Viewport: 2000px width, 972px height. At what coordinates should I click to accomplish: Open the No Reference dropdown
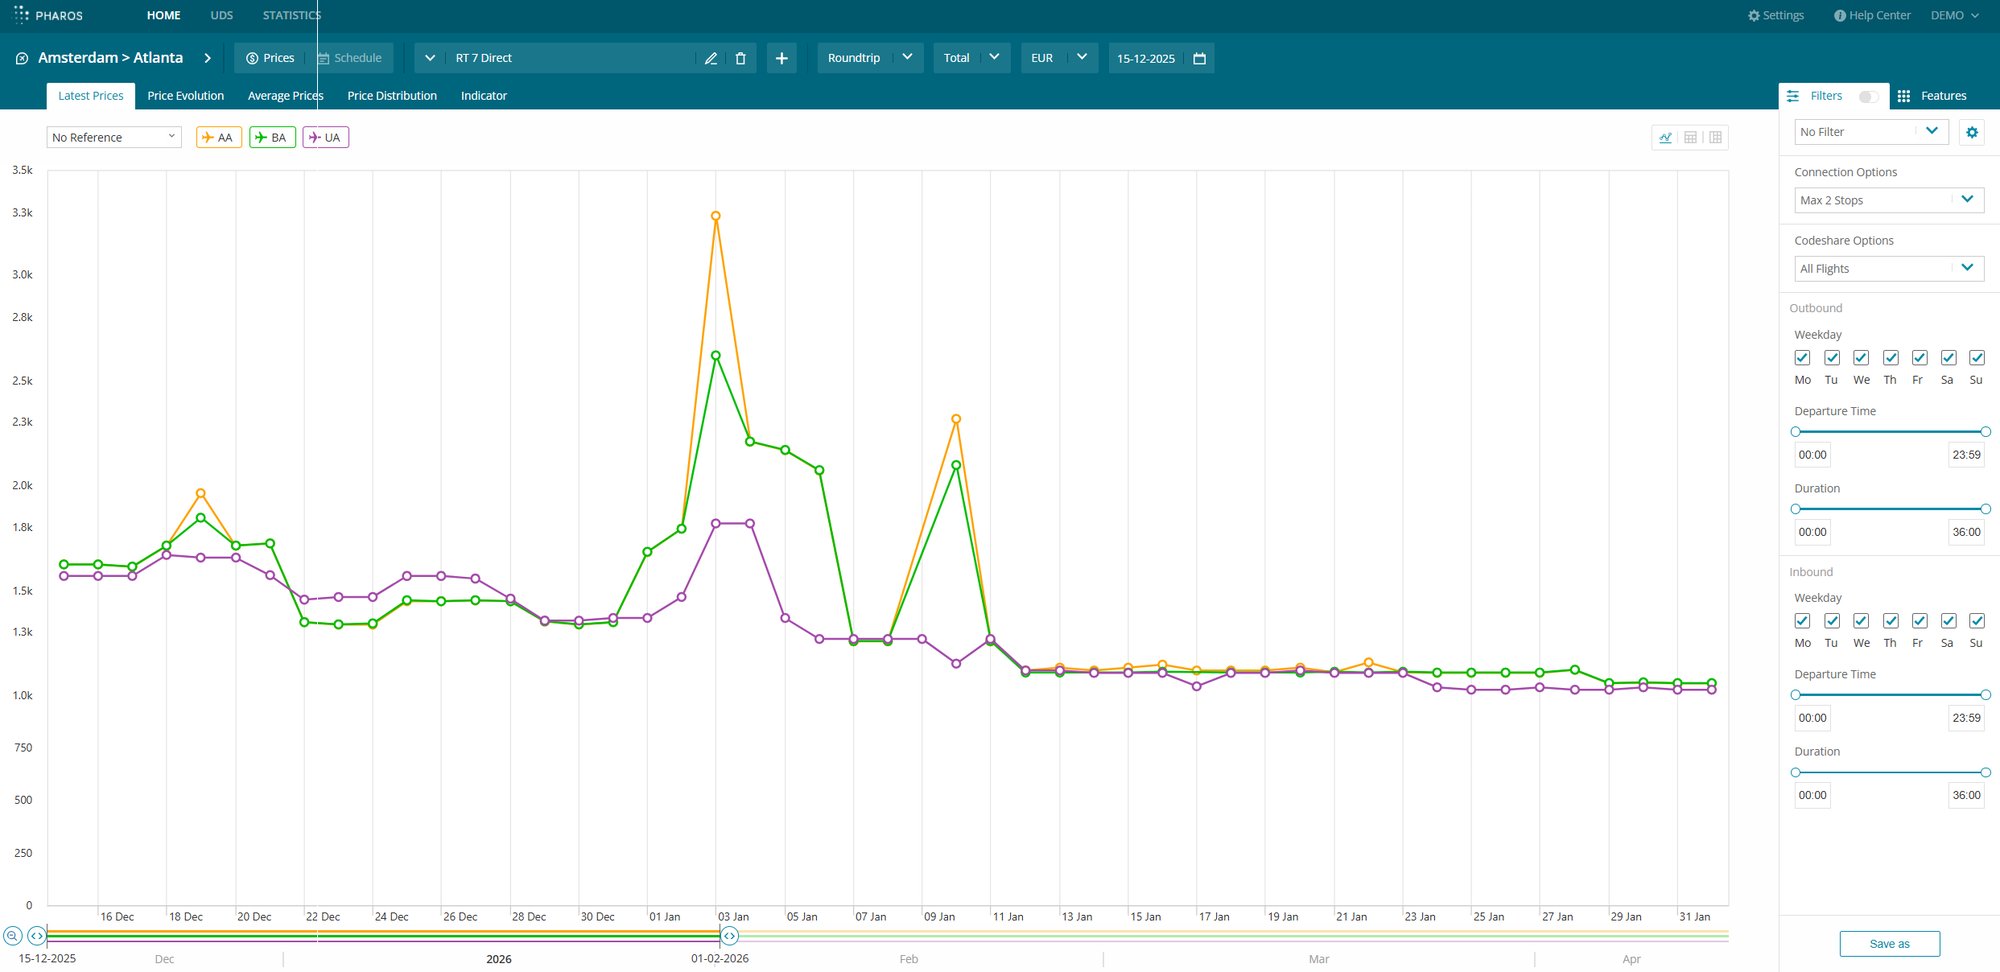[x=113, y=138]
